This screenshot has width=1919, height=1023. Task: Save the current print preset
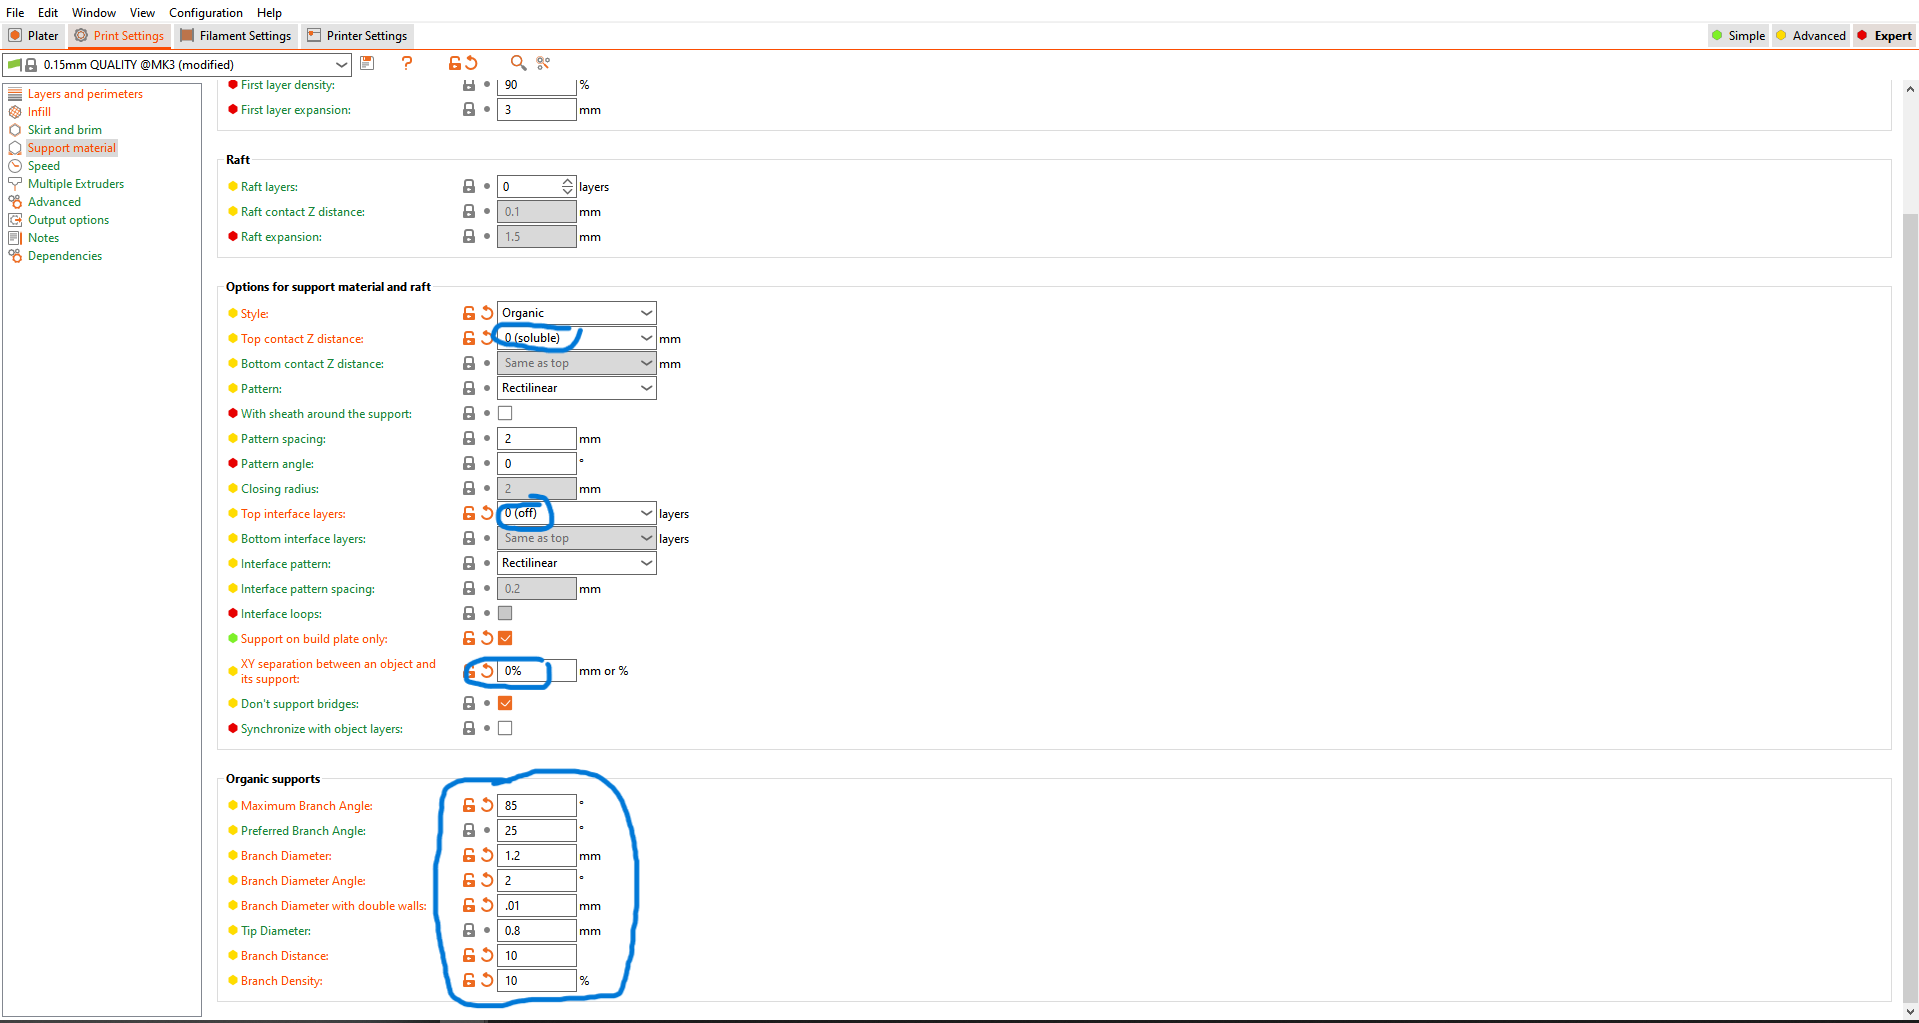(367, 63)
